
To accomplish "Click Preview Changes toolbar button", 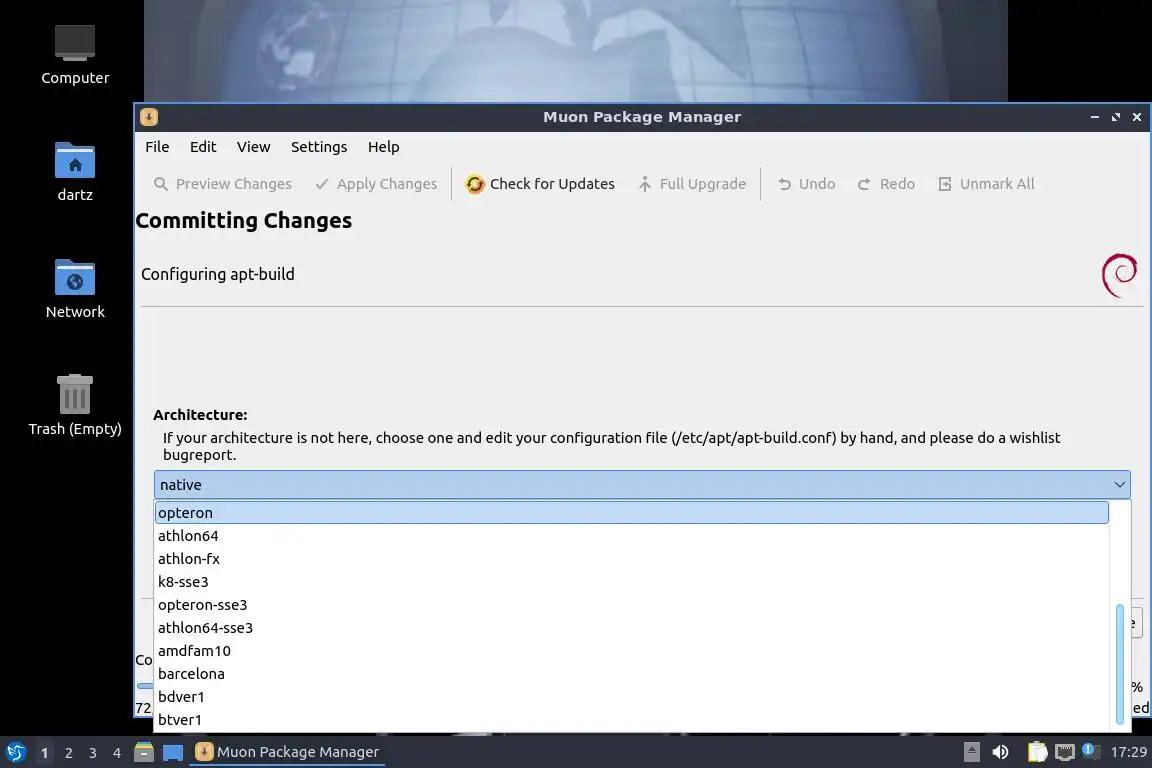I will coord(223,184).
